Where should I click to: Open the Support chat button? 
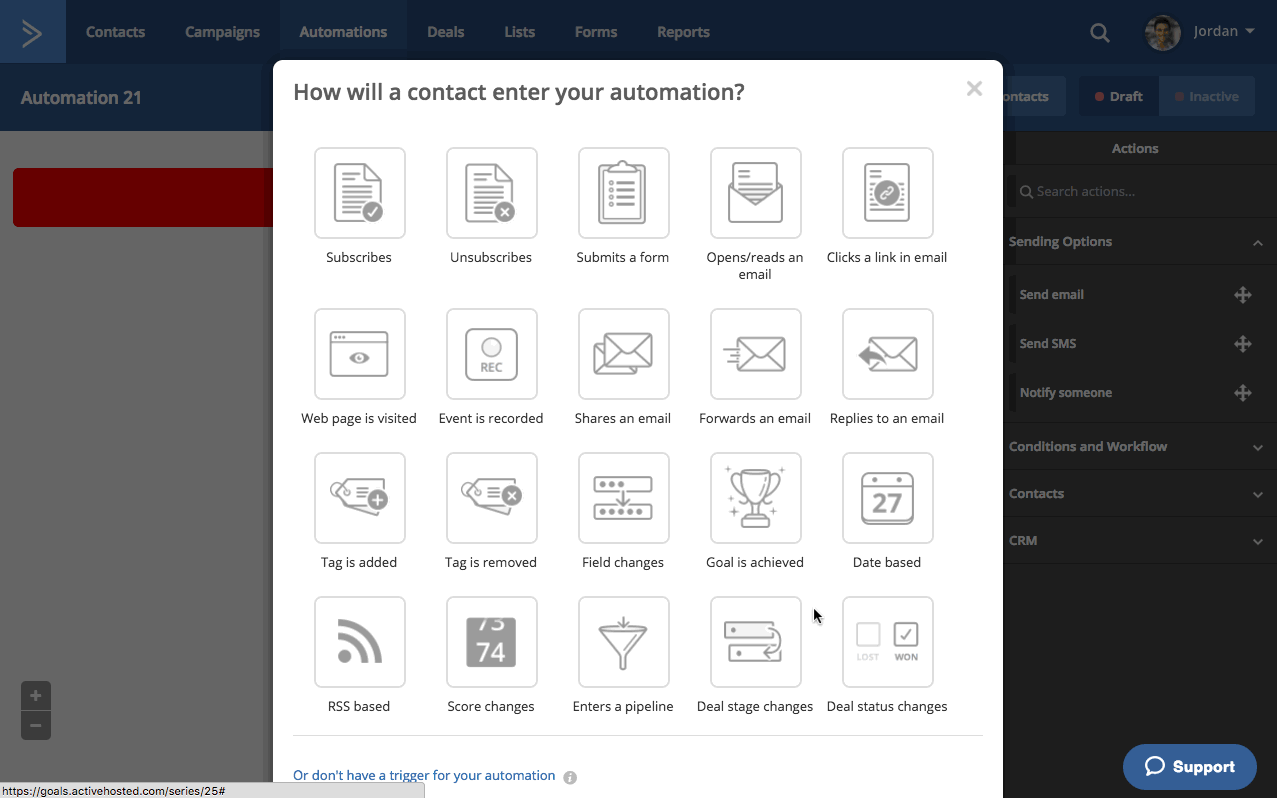(x=1189, y=767)
